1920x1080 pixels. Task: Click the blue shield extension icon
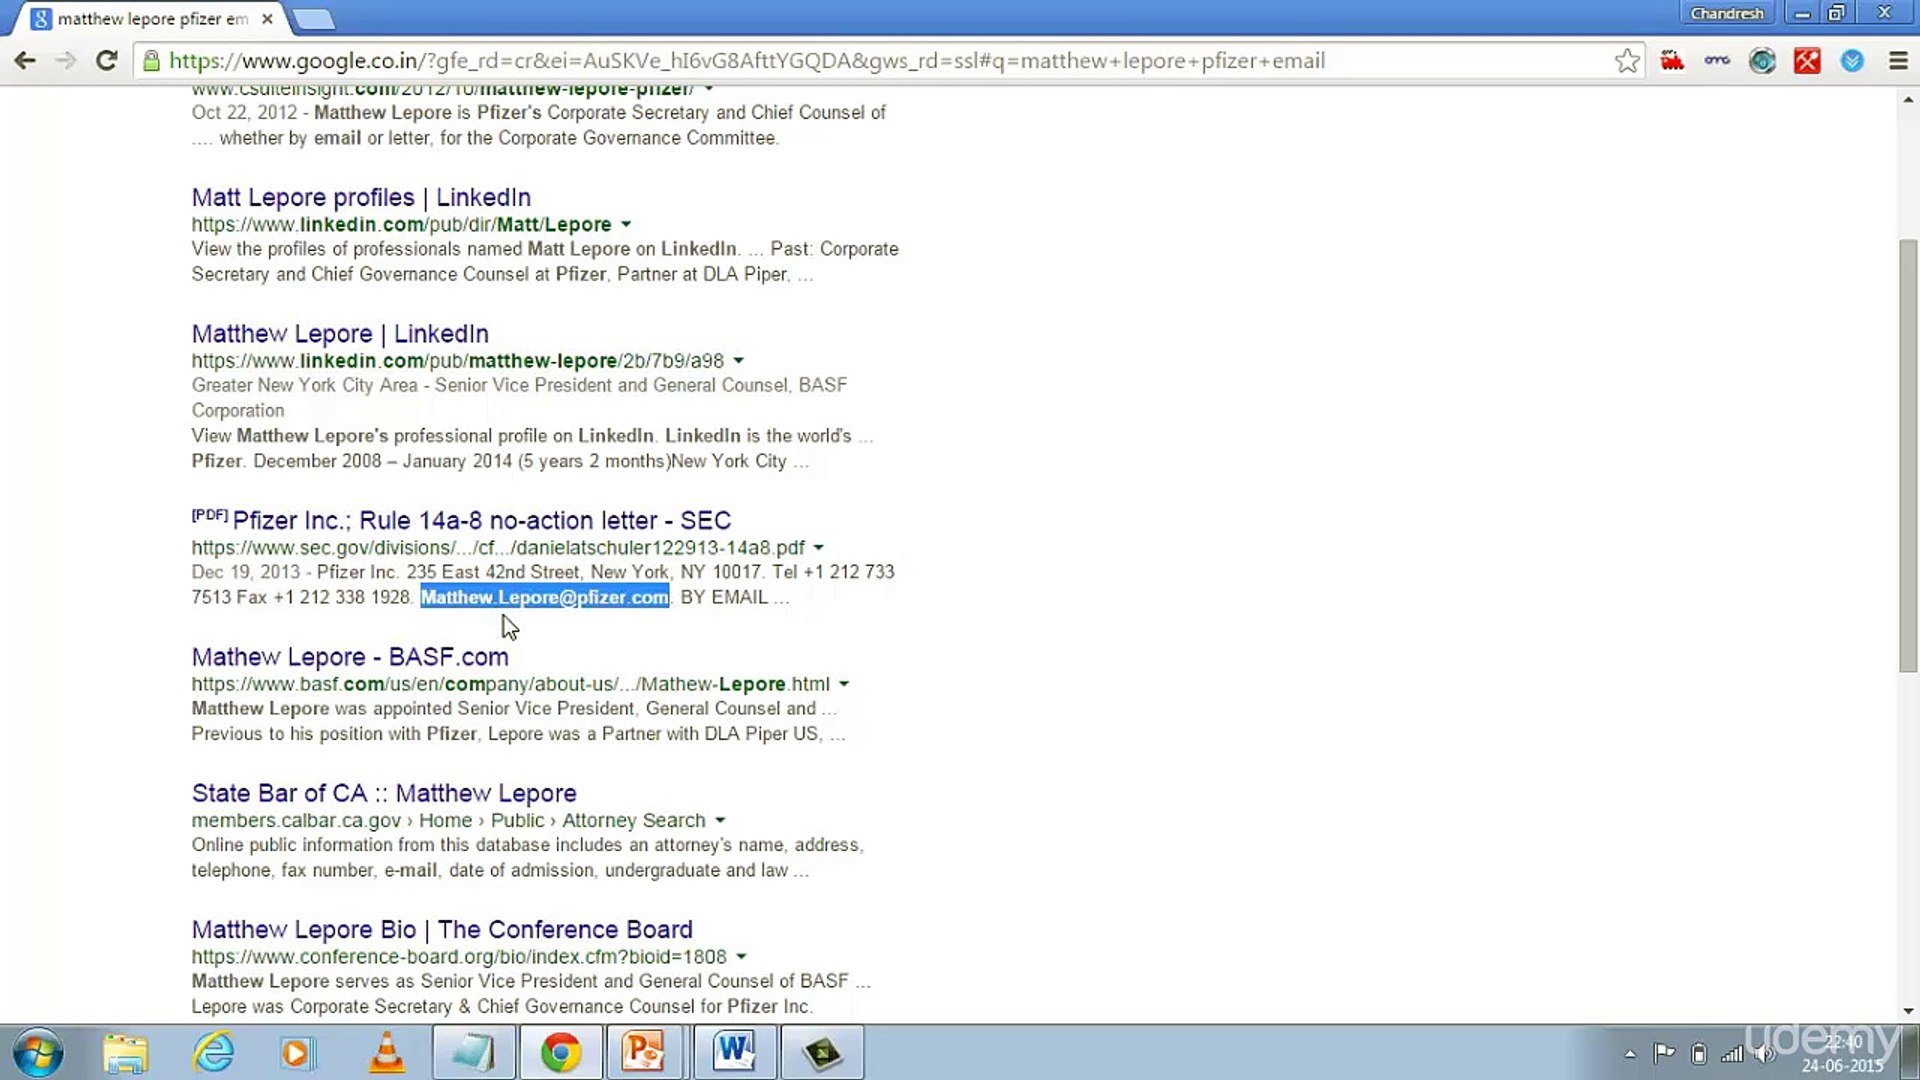tap(1852, 61)
